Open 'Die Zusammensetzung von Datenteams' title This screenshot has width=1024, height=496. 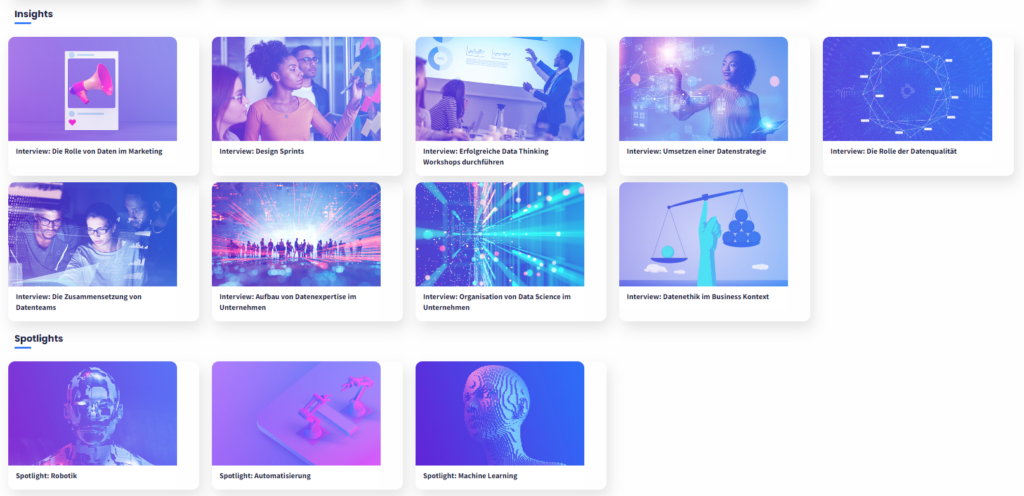click(x=78, y=302)
